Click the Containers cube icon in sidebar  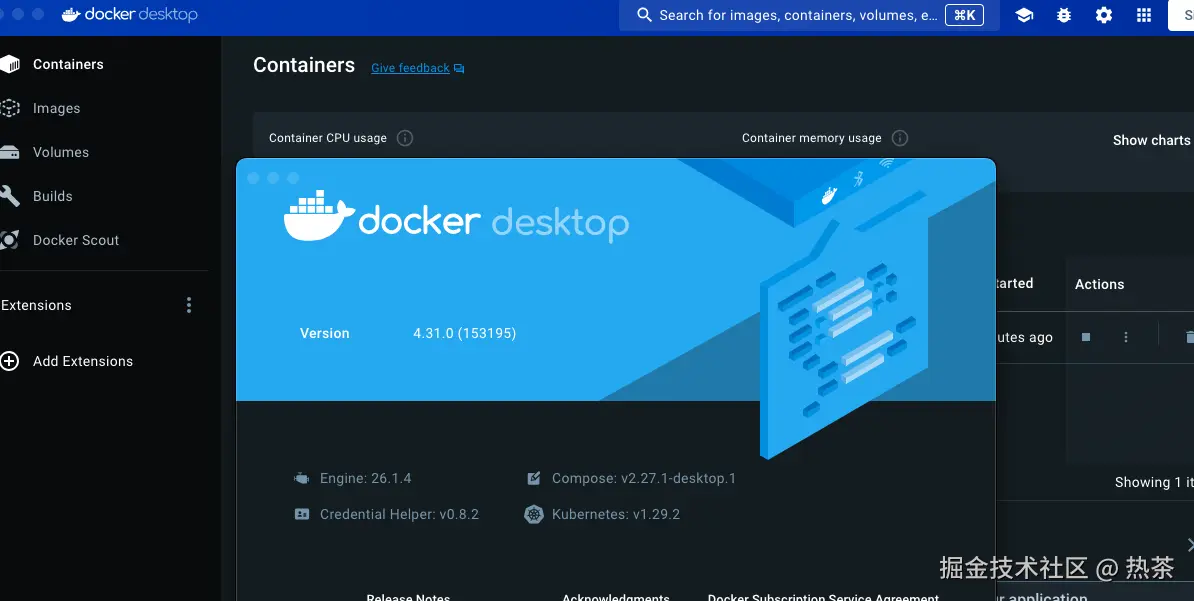[9, 64]
